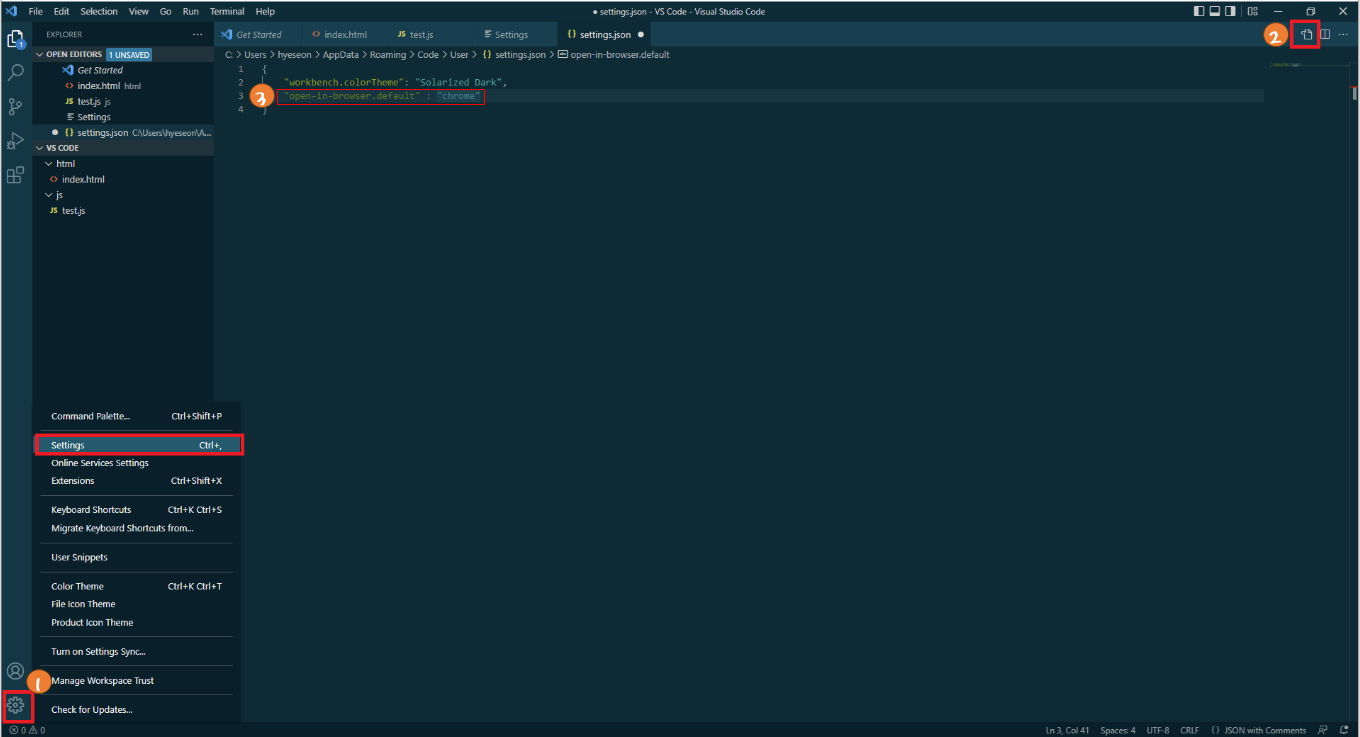Screen dimensions: 1360x737
Task: Click Open Settings (UI) icon in editor toolbar
Action: pyautogui.click(x=1306, y=34)
